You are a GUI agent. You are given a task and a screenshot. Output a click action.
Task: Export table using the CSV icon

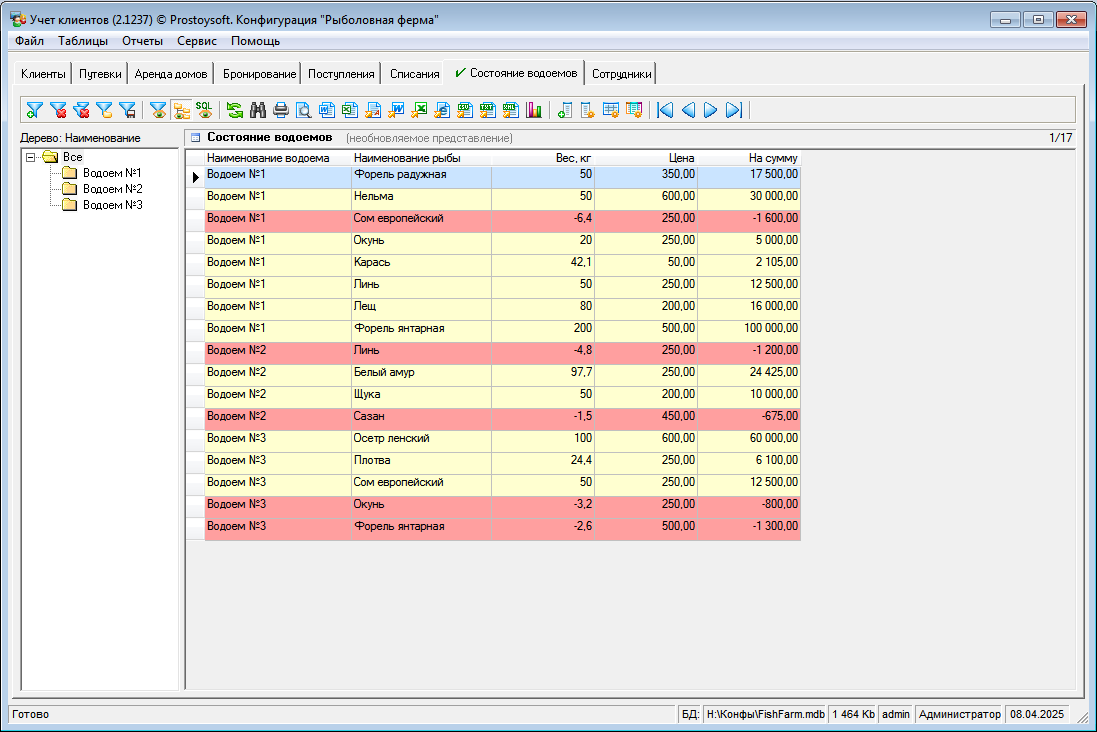[x=465, y=110]
